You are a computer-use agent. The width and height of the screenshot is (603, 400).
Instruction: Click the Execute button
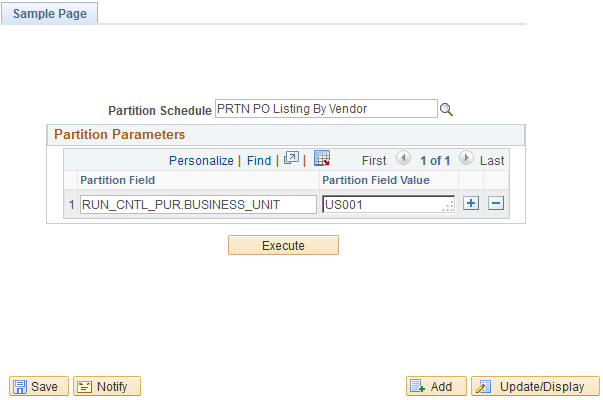pos(283,245)
